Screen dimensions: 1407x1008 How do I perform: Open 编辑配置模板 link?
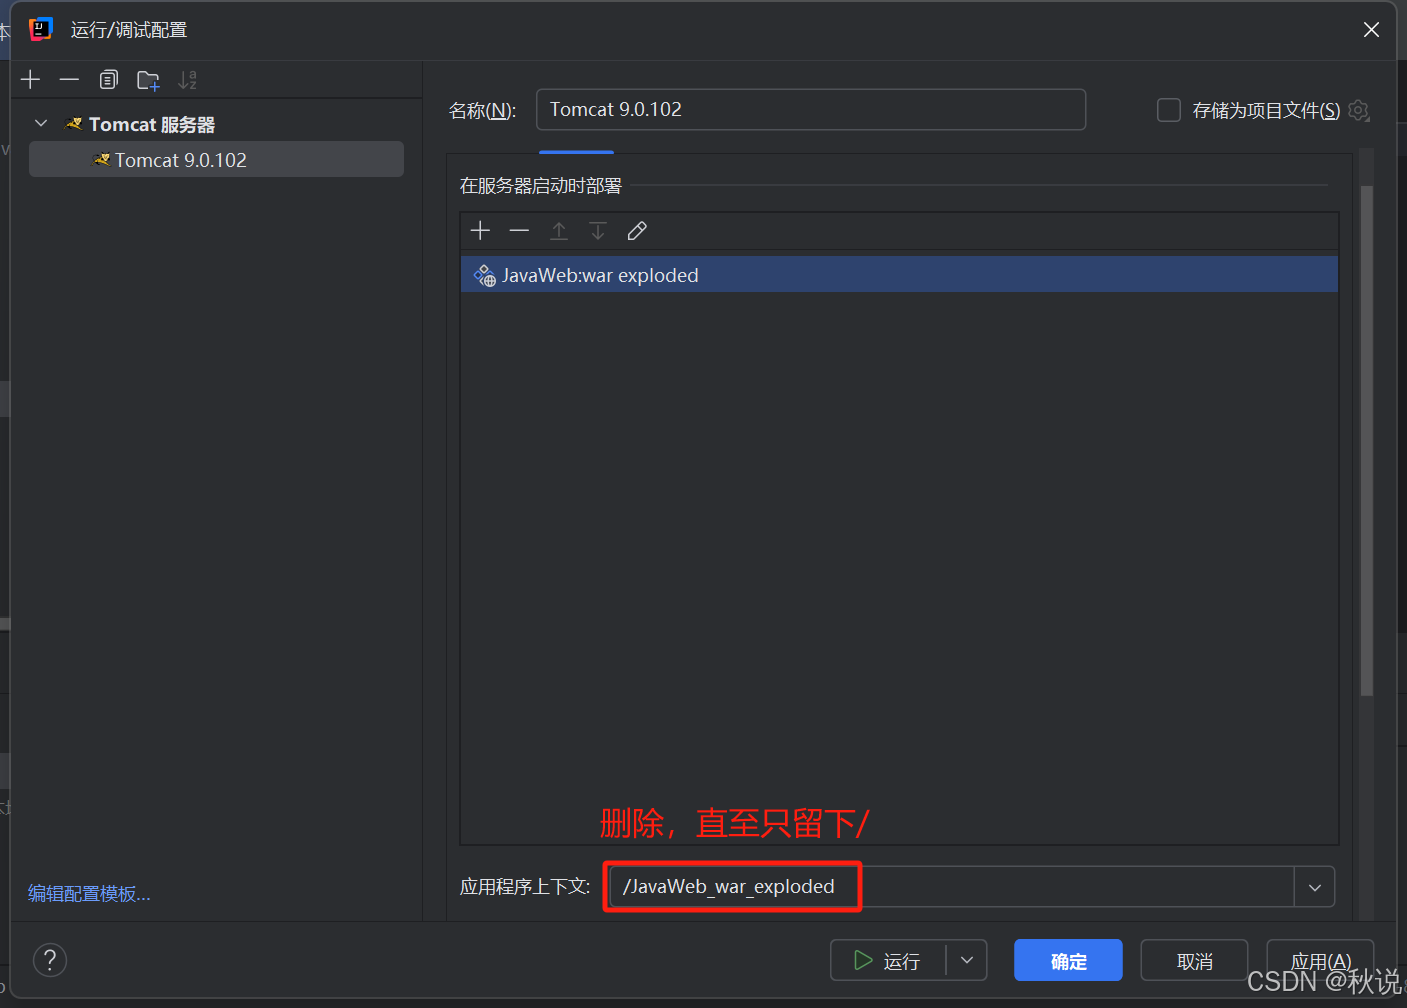click(x=89, y=894)
